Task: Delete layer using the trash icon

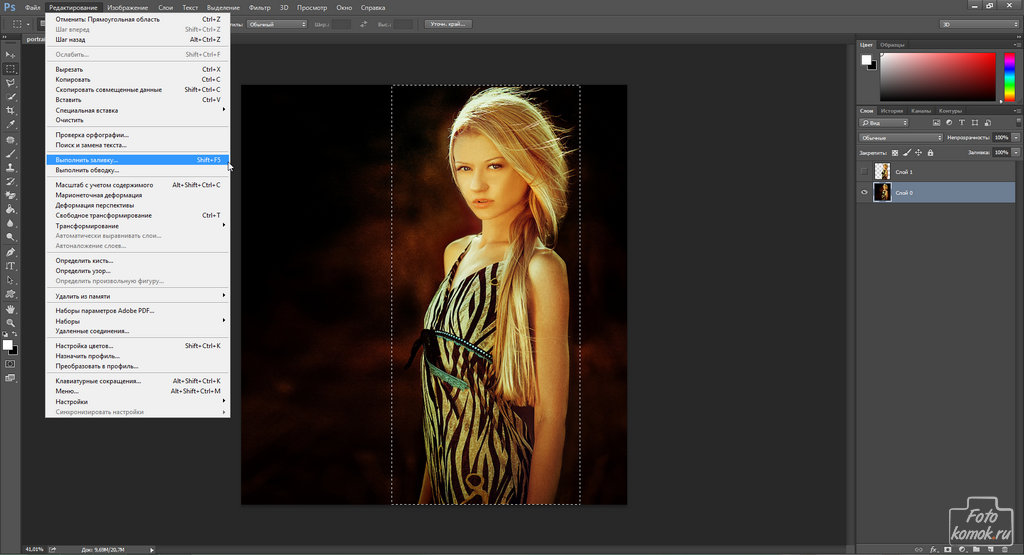Action: [x=1003, y=548]
